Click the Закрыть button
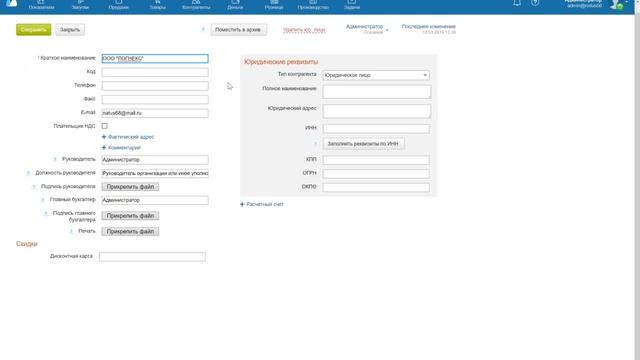Viewport: 640px width, 360px height. (70, 30)
